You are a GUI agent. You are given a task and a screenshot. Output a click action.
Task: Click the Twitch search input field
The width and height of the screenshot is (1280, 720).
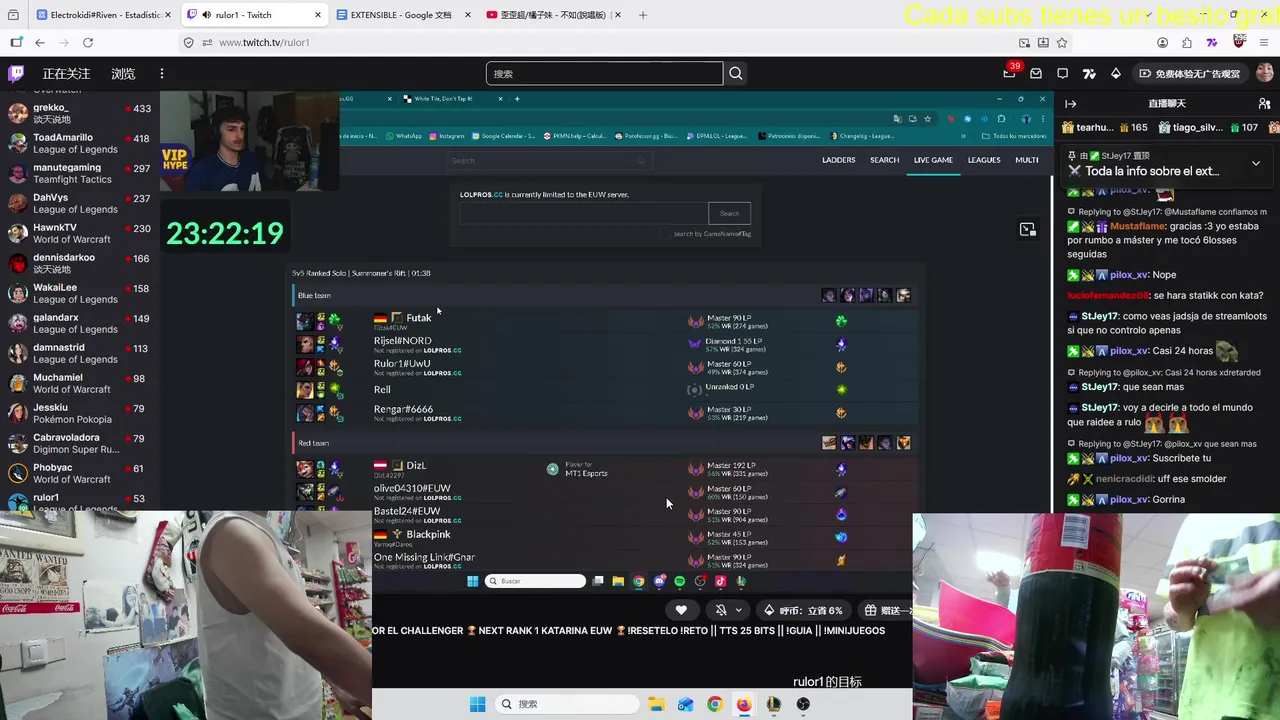(604, 73)
